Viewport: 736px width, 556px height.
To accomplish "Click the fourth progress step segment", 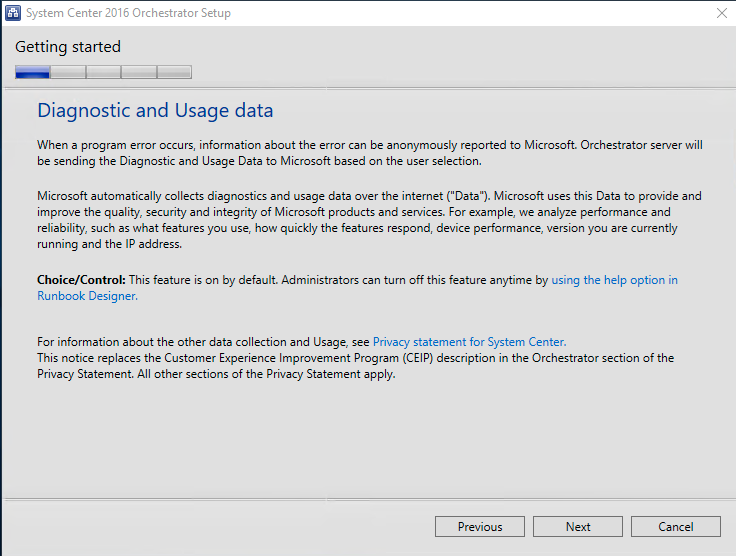I will point(138,72).
